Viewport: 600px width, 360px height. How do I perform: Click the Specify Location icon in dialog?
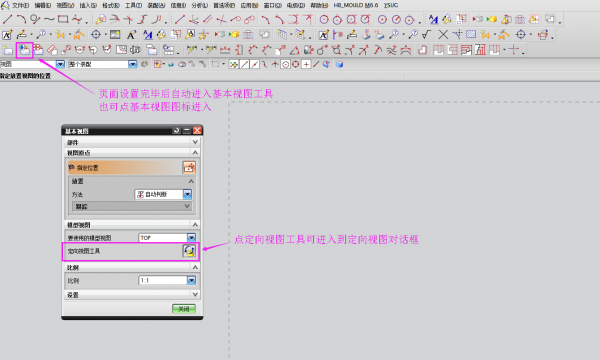pos(189,168)
